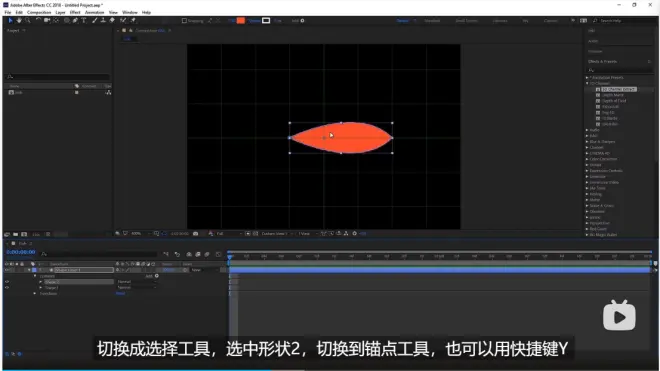
Task: Enable the Snapping checkbox
Action: 184,21
